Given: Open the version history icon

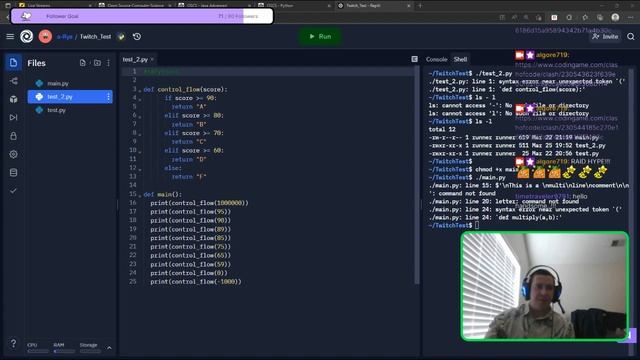Looking at the screenshot, I should point(137,37).
